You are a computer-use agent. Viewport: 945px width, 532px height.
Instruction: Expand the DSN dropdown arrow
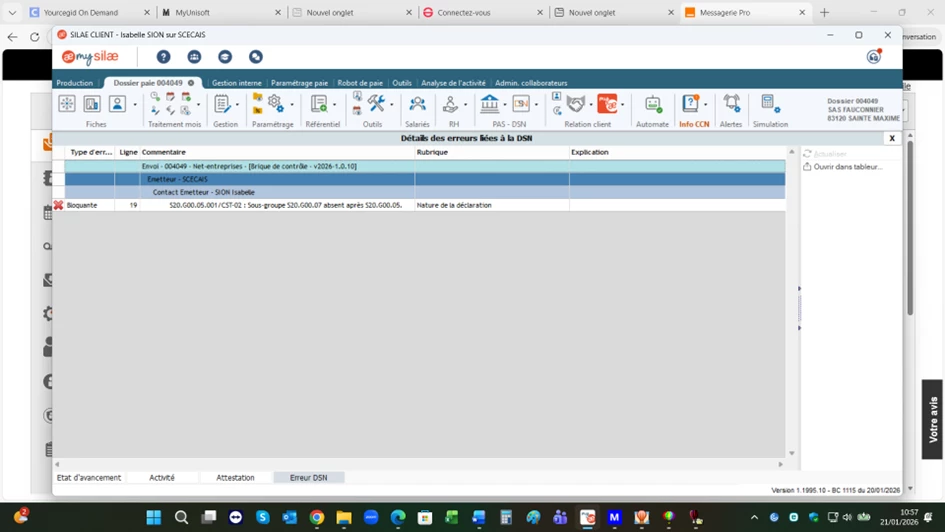click(x=536, y=105)
